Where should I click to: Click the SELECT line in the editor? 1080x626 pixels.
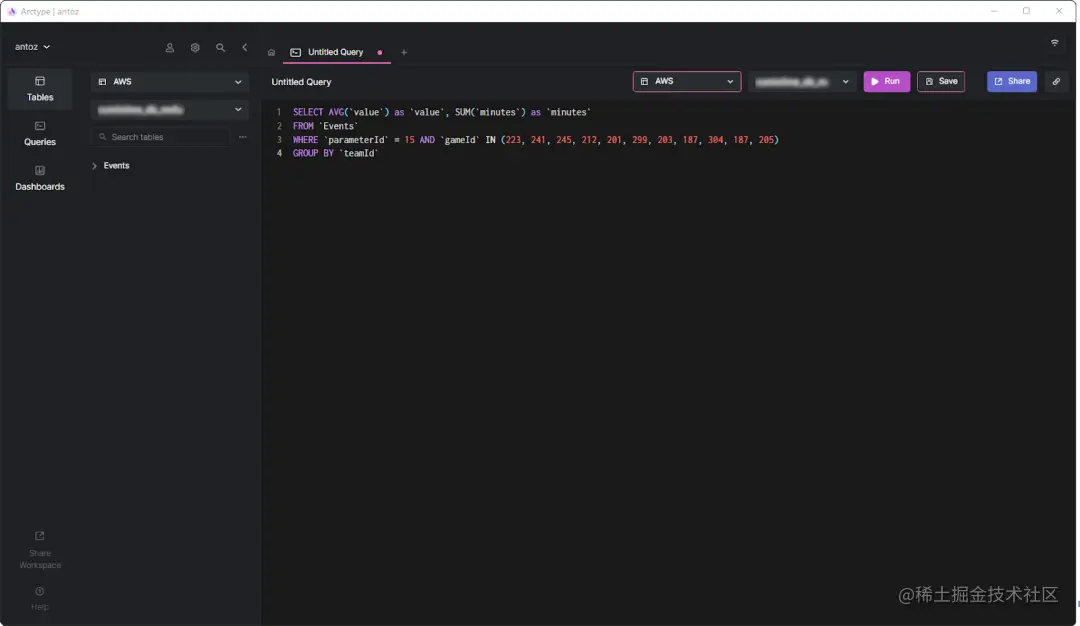pyautogui.click(x=442, y=112)
